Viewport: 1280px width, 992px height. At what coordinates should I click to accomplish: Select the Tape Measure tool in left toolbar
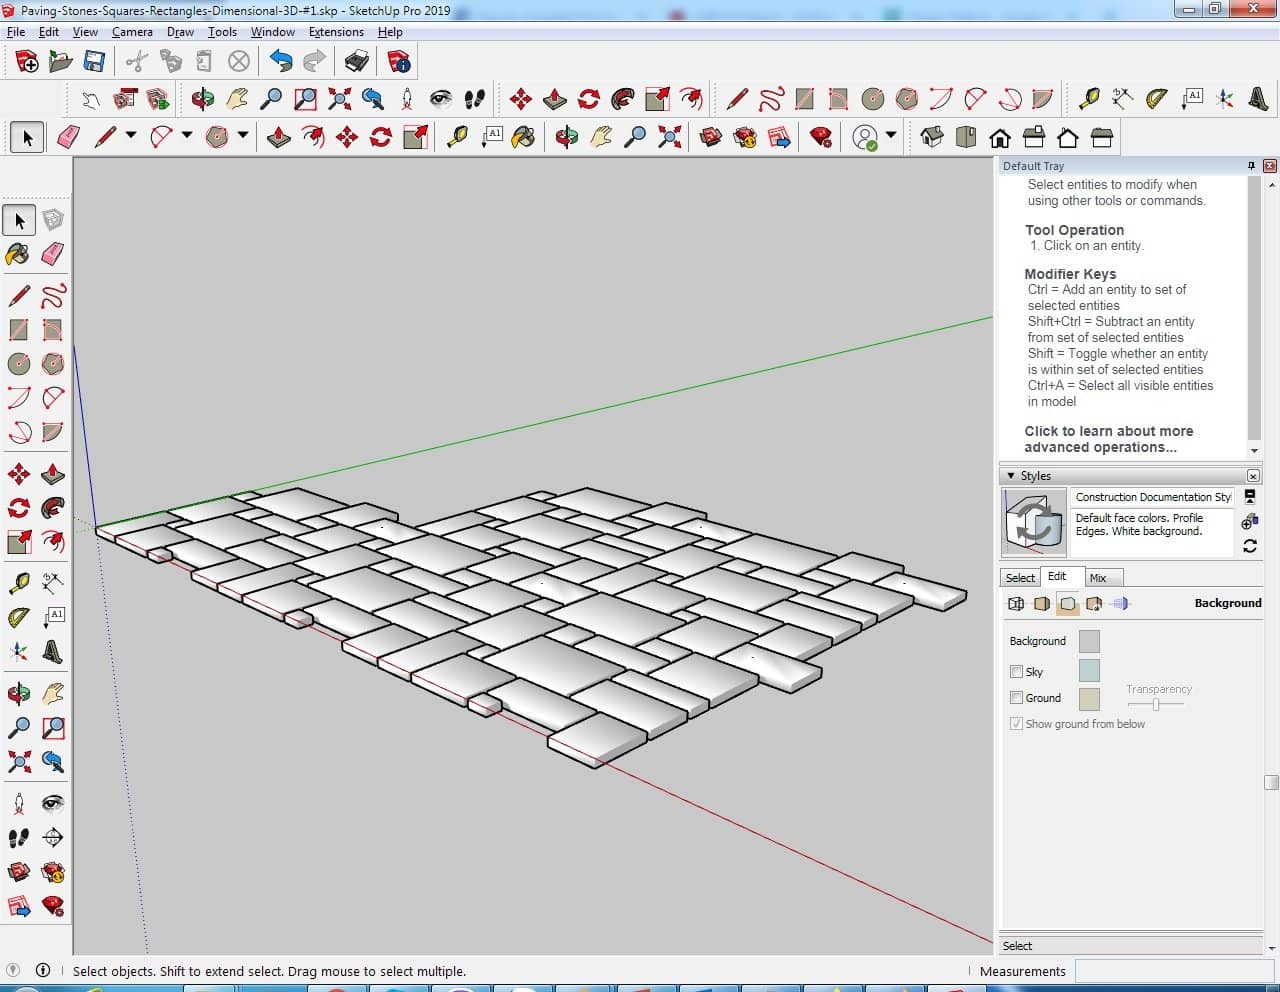click(x=18, y=583)
